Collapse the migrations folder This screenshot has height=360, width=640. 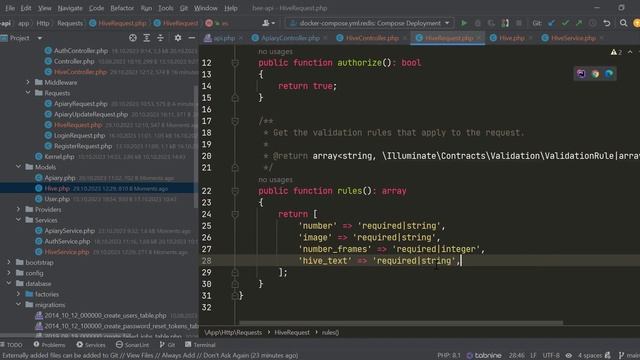tap(18, 305)
